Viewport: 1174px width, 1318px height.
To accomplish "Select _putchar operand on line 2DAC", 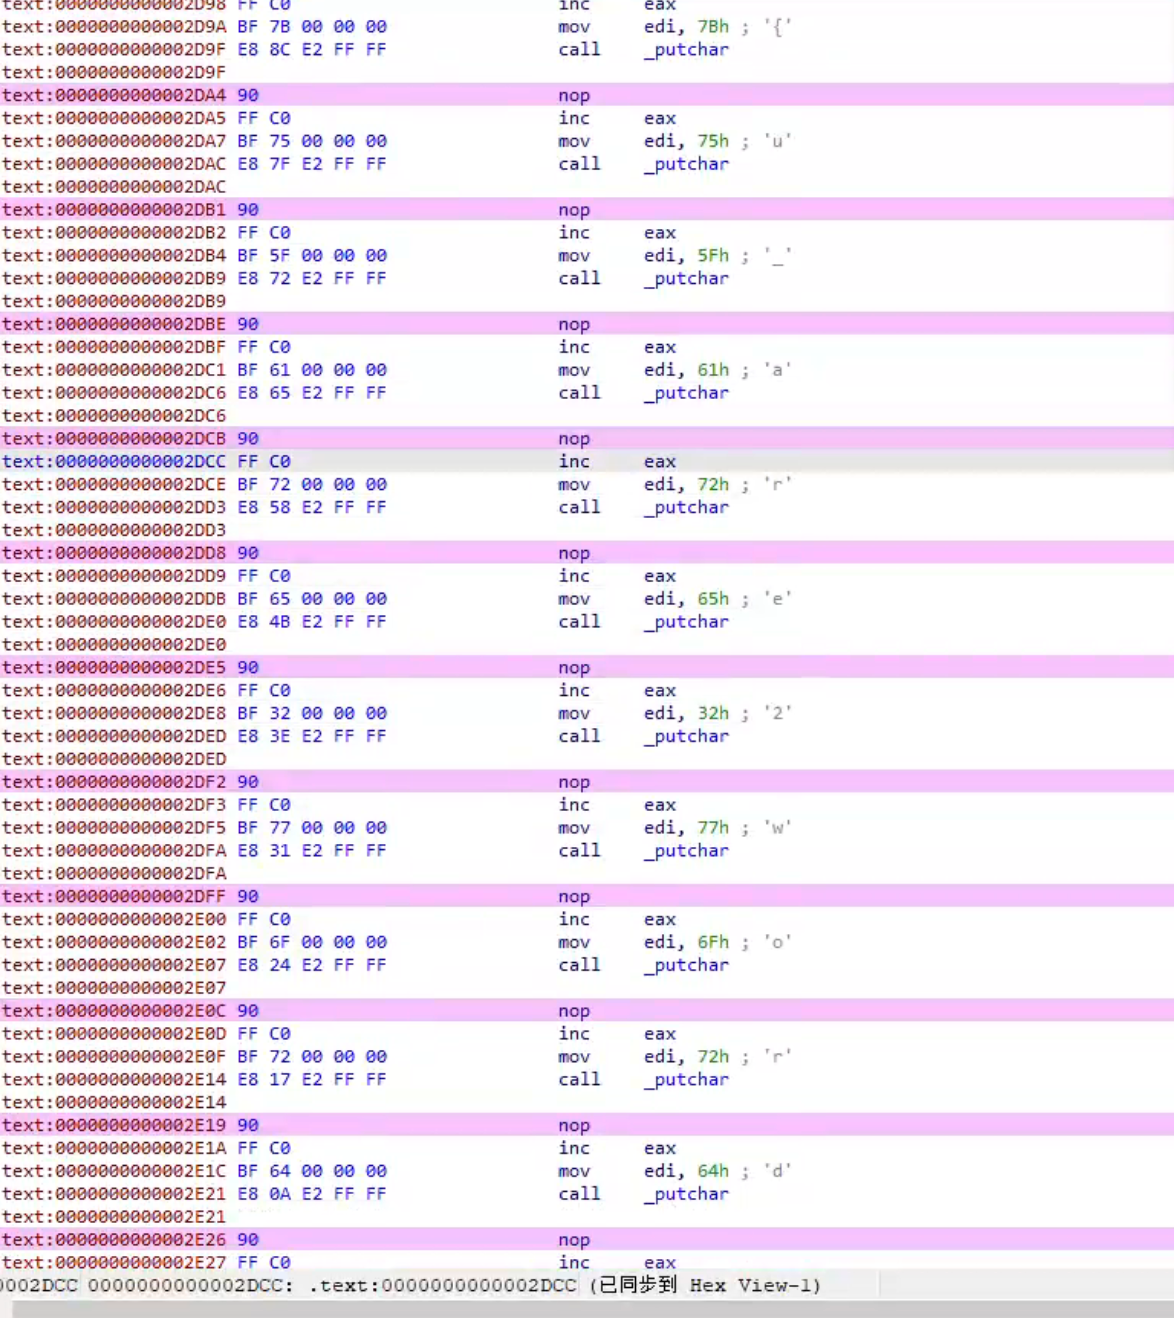I will 686,164.
